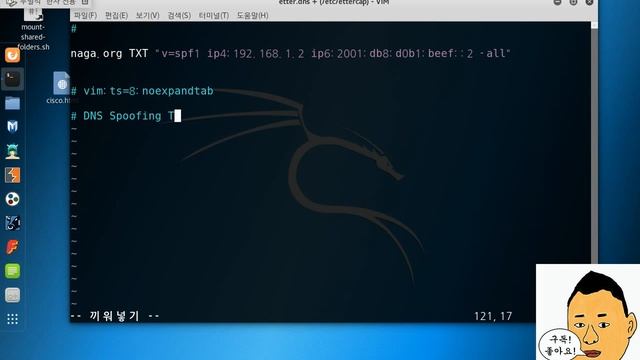Launch the Maltego M dock icon
This screenshot has height=360, width=640.
click(12, 127)
